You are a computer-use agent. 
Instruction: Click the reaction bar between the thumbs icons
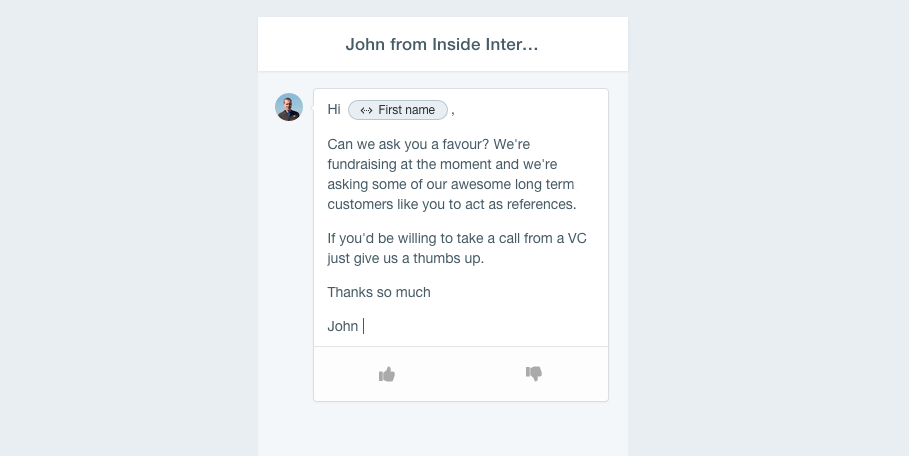(x=460, y=374)
